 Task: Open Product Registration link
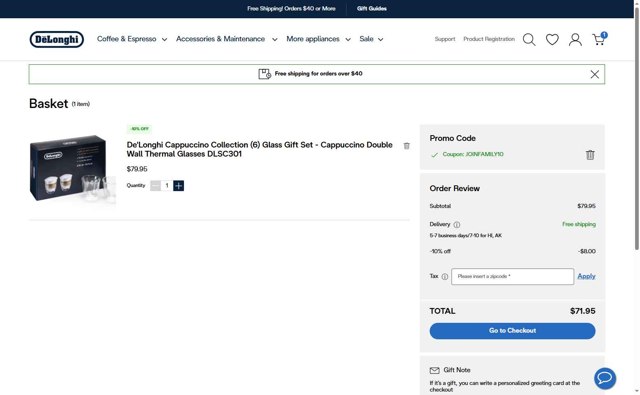click(x=489, y=39)
